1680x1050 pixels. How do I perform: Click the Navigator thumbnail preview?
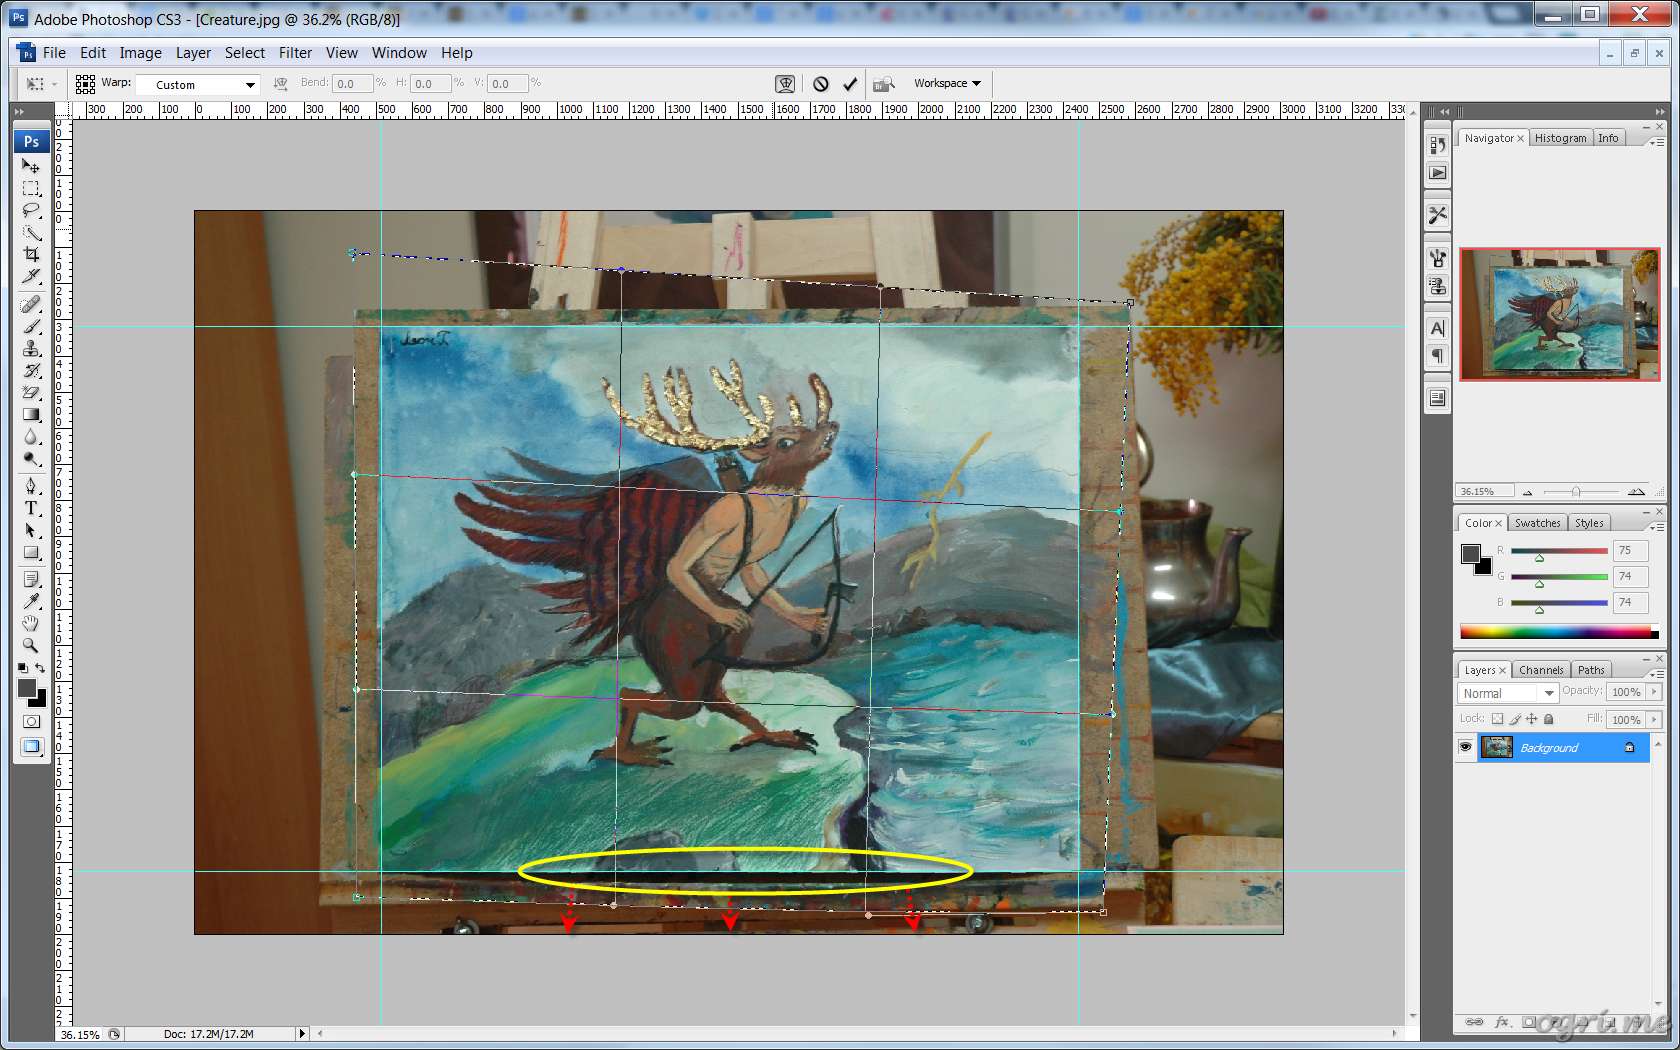(x=1559, y=314)
